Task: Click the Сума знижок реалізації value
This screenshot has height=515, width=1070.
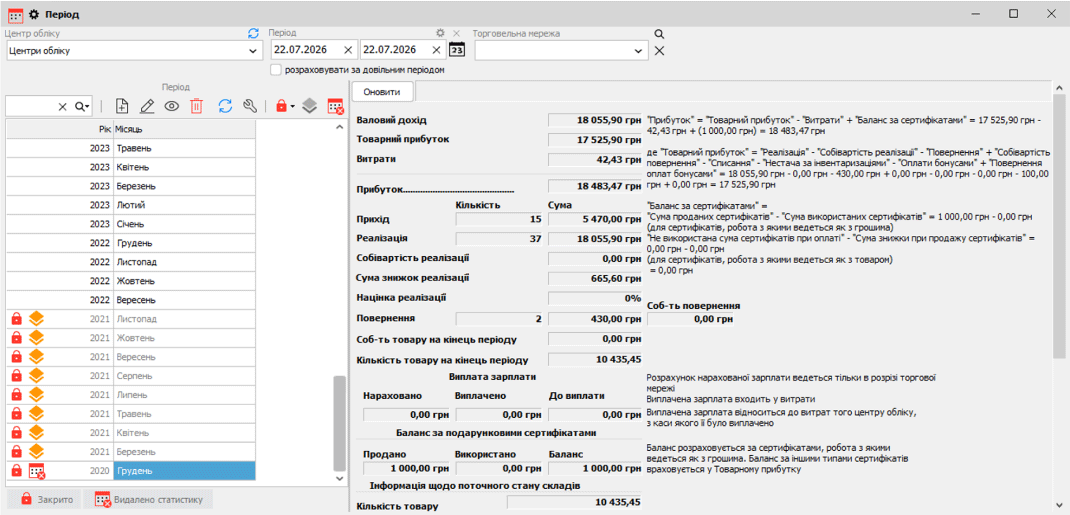Action: (596, 278)
